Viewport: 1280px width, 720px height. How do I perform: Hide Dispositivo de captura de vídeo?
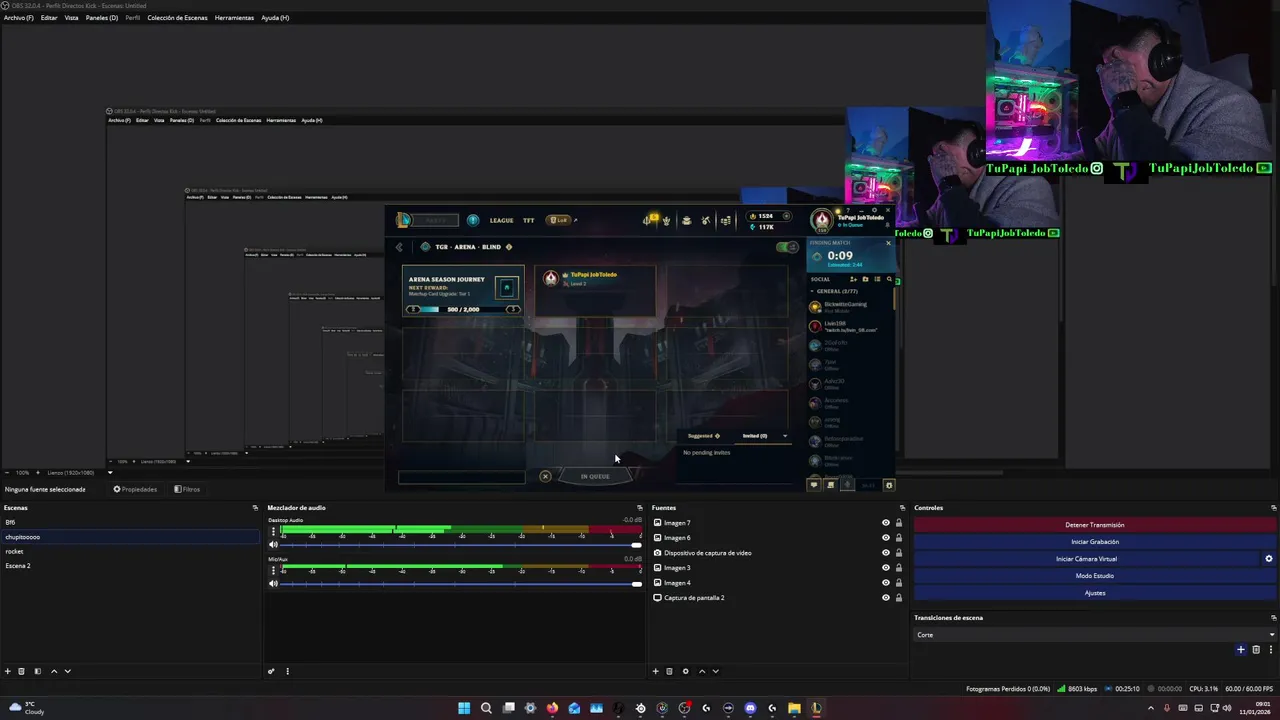(885, 553)
